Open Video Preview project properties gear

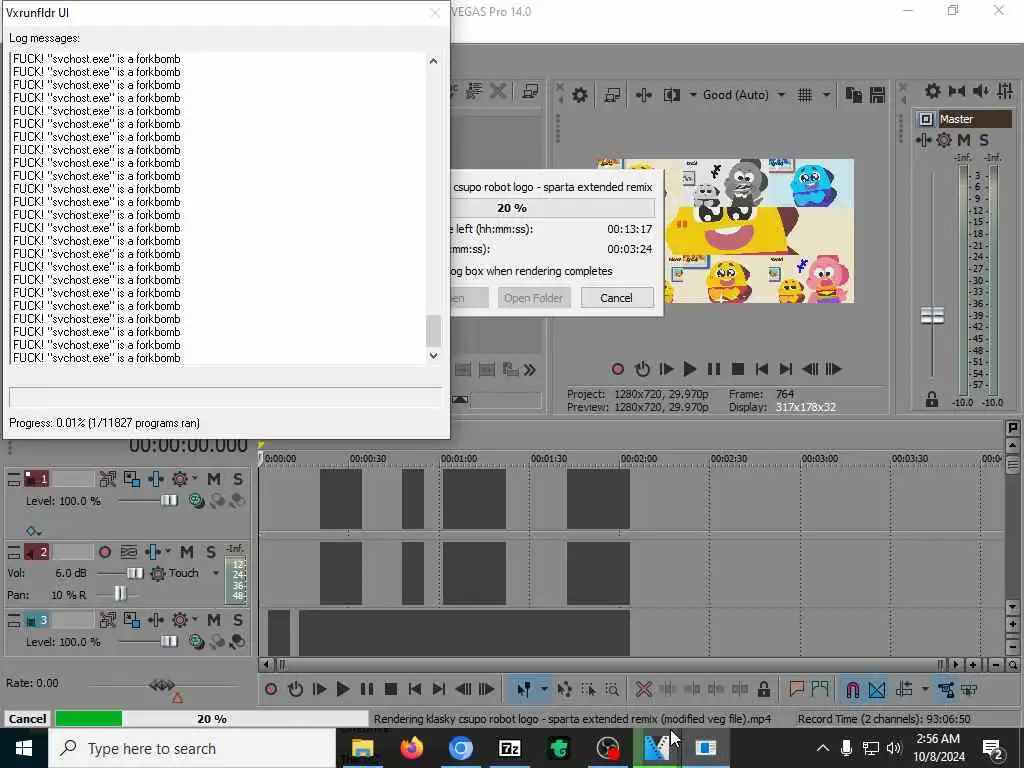point(579,95)
